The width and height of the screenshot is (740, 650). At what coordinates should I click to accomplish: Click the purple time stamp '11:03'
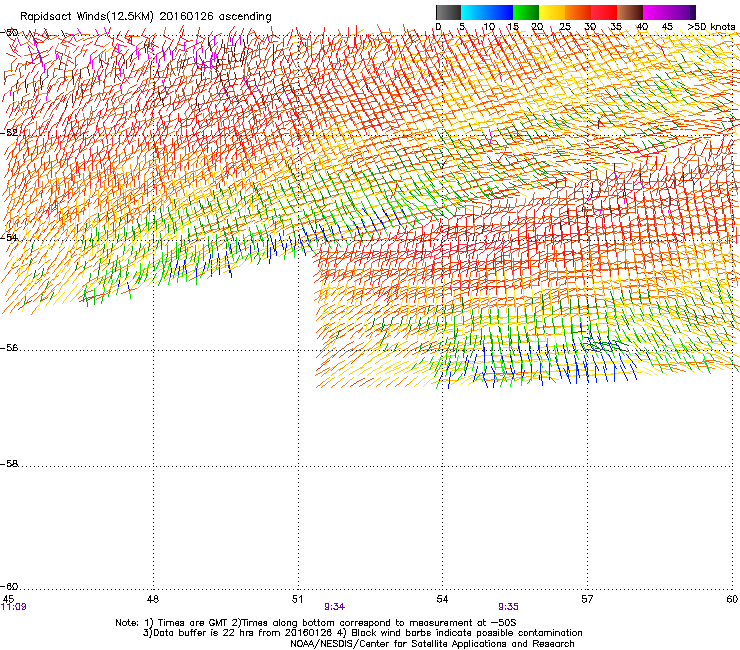coord(14,607)
